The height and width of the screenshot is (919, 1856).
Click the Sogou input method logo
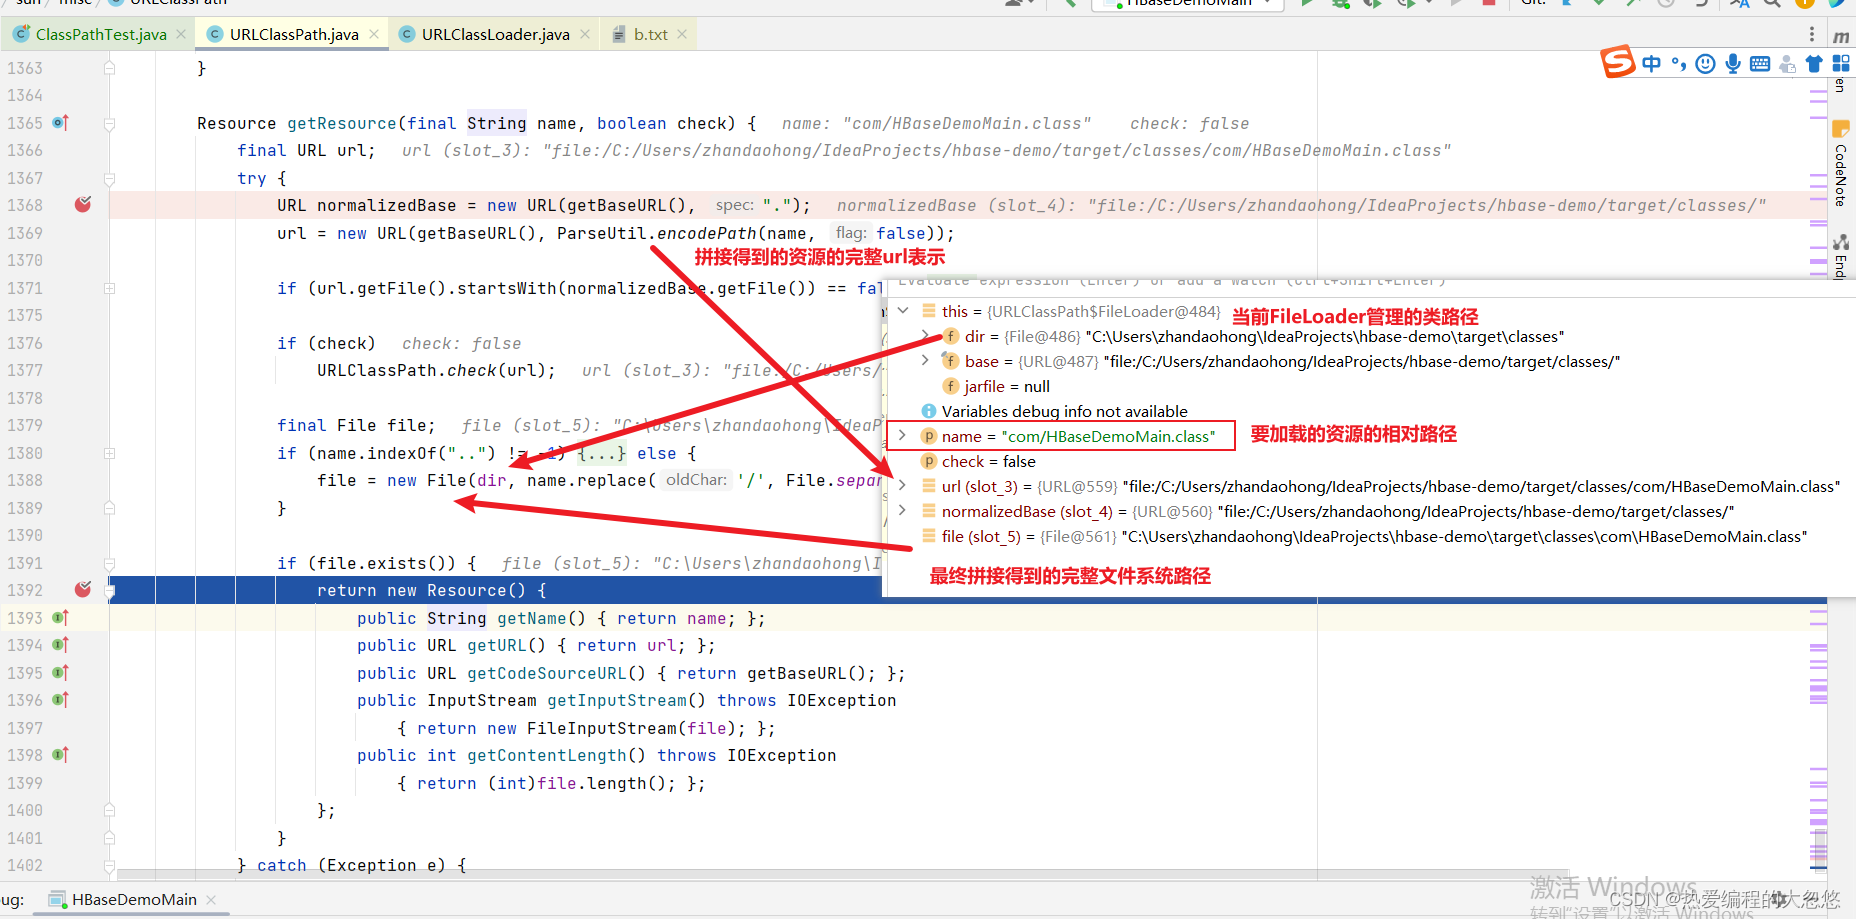pos(1617,62)
